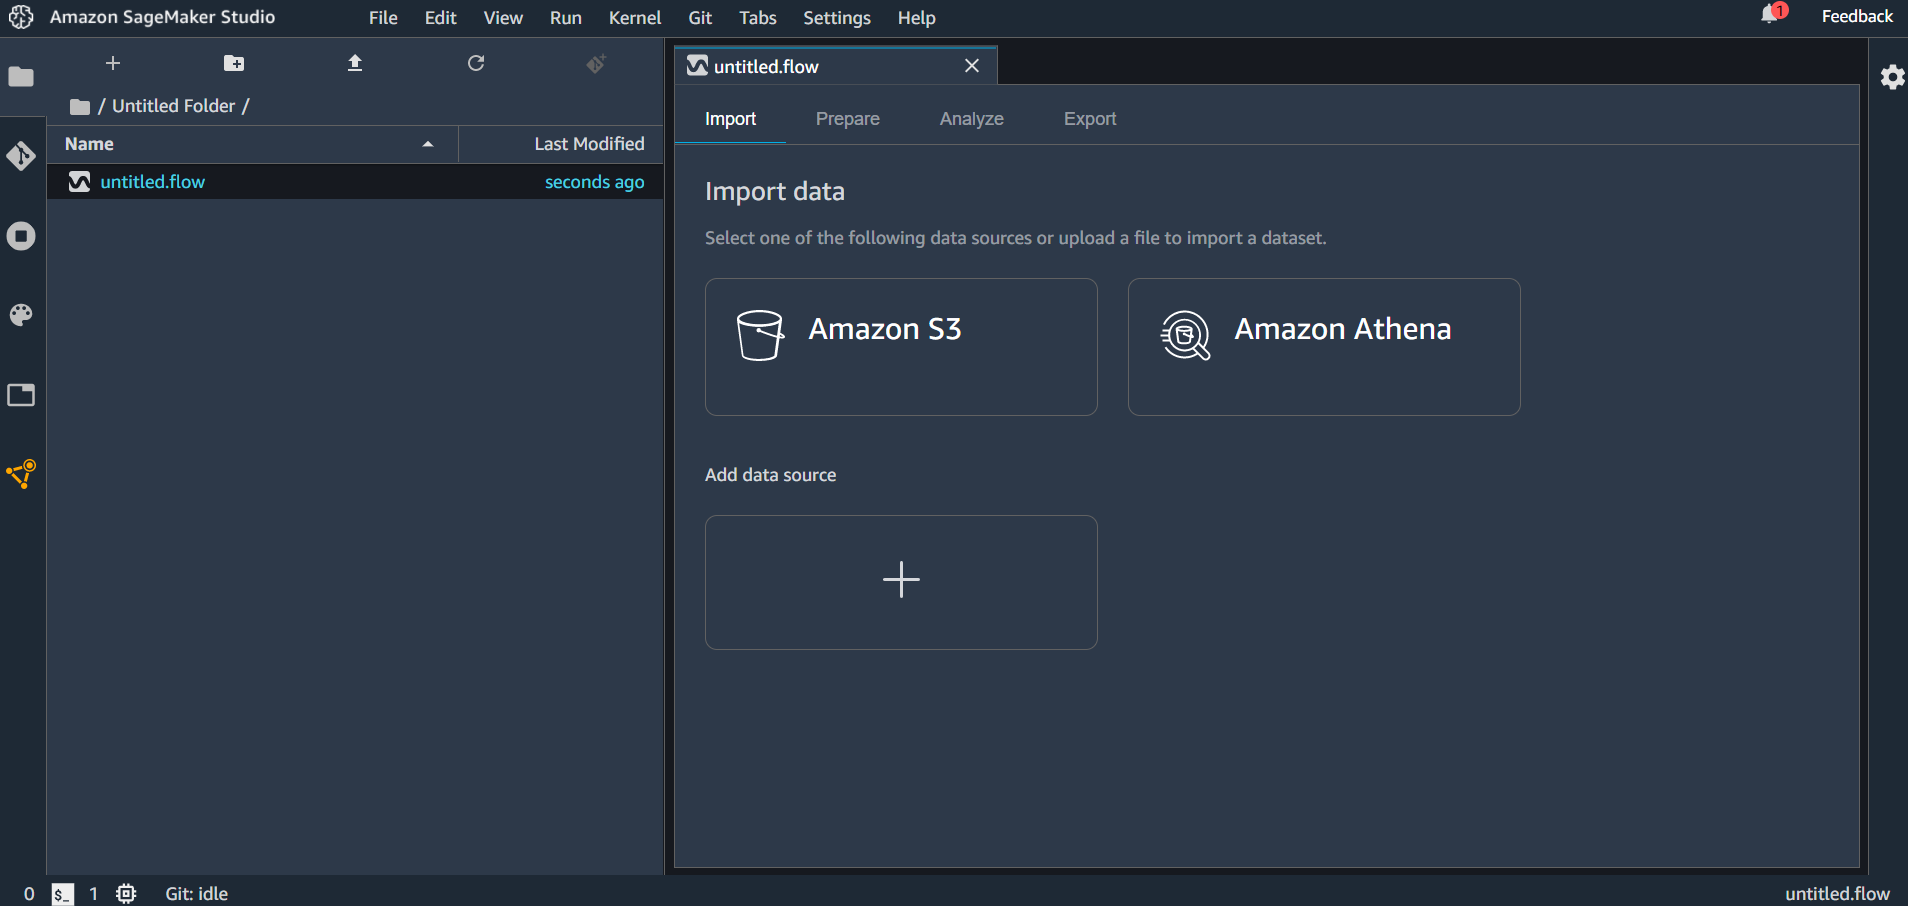Click the '1' count in status bar
Image resolution: width=1908 pixels, height=906 pixels.
(x=93, y=894)
